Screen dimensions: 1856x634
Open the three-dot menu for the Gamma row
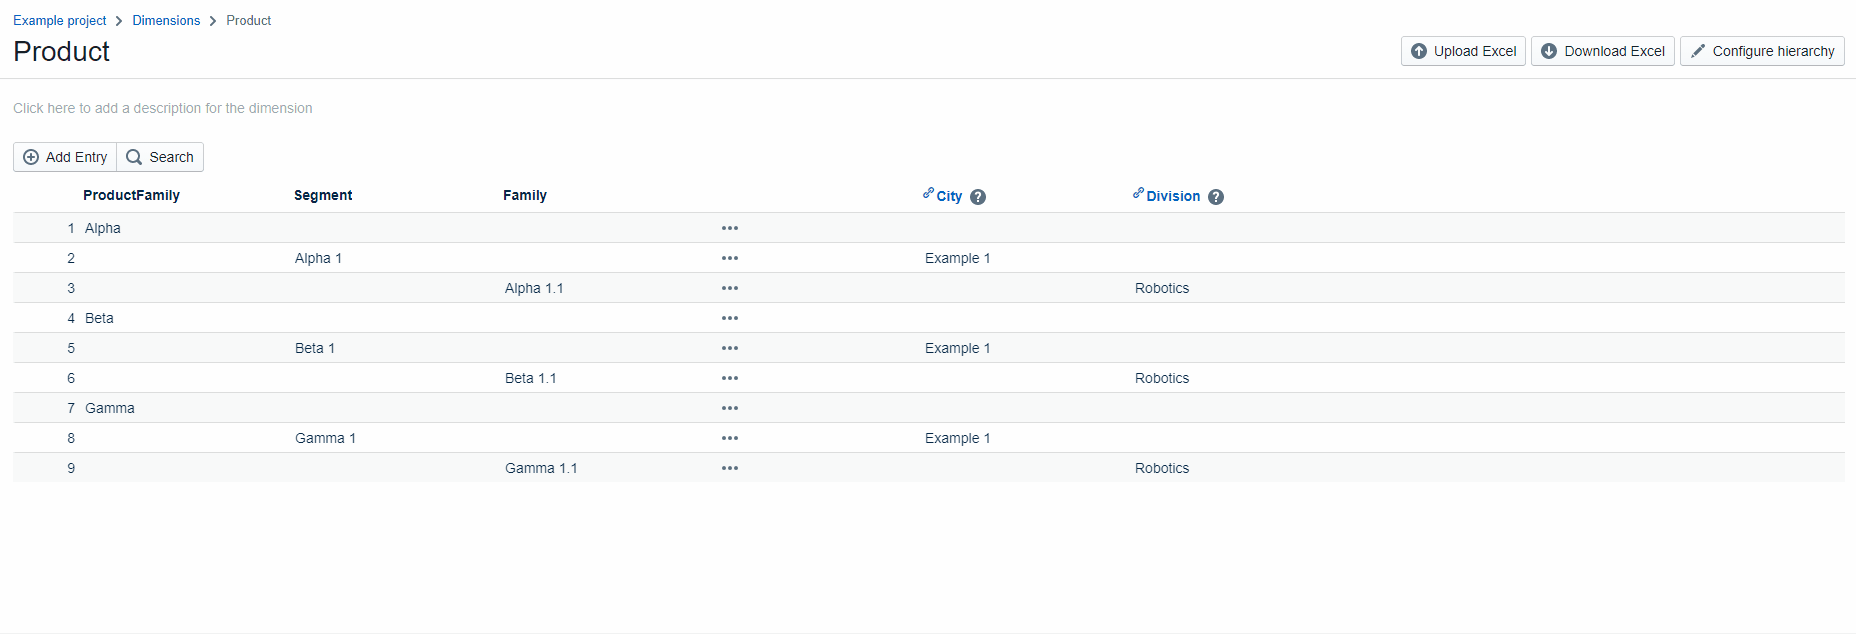730,408
